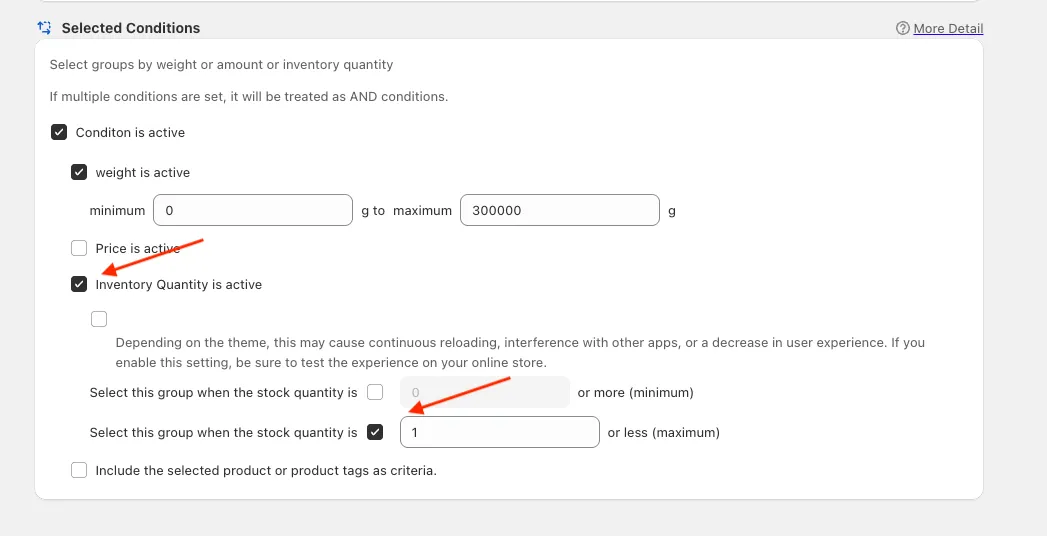Uncheck the "or less (maximum)" stock checkbox

(375, 432)
